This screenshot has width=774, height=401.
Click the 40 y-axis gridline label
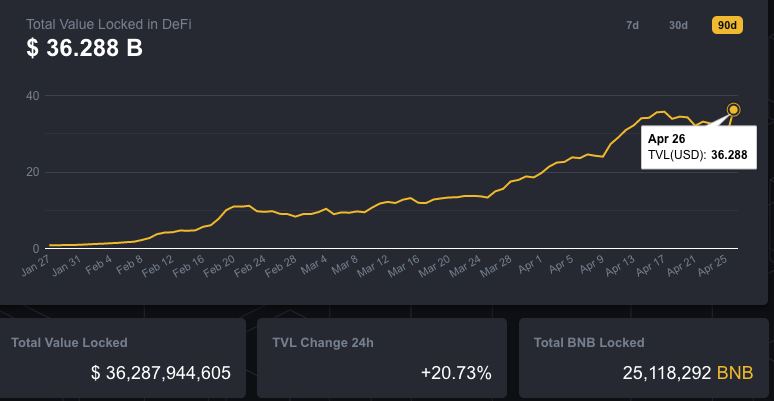33,96
